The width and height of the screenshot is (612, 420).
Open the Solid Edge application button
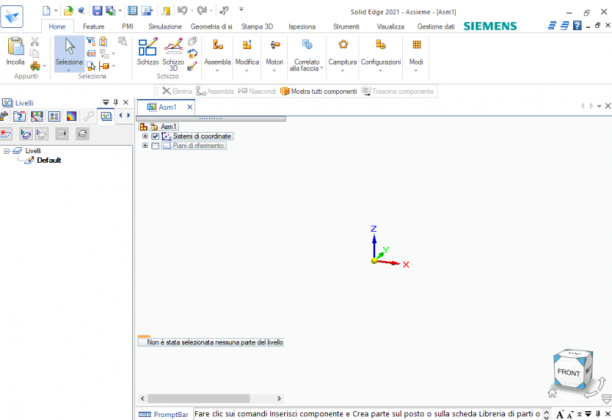pyautogui.click(x=12, y=16)
